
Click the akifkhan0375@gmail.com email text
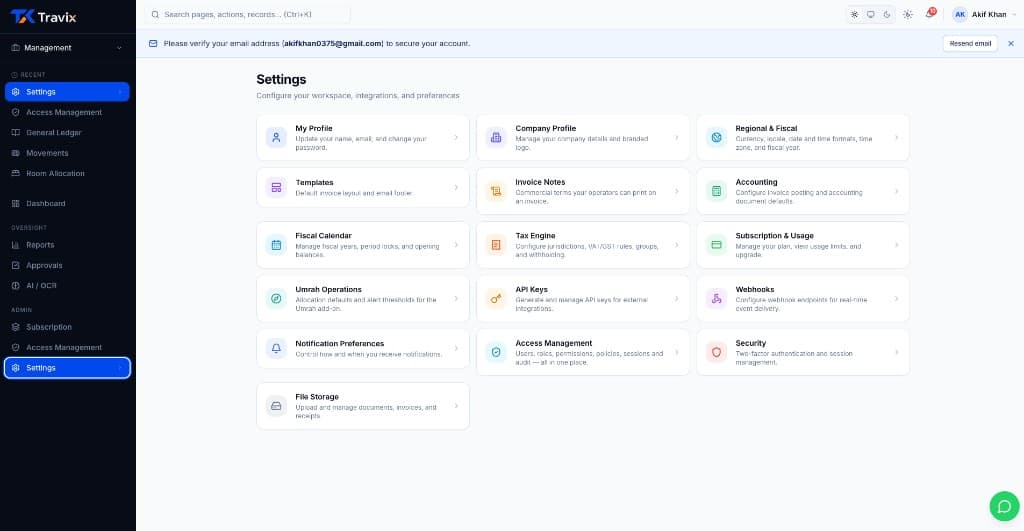tap(333, 44)
